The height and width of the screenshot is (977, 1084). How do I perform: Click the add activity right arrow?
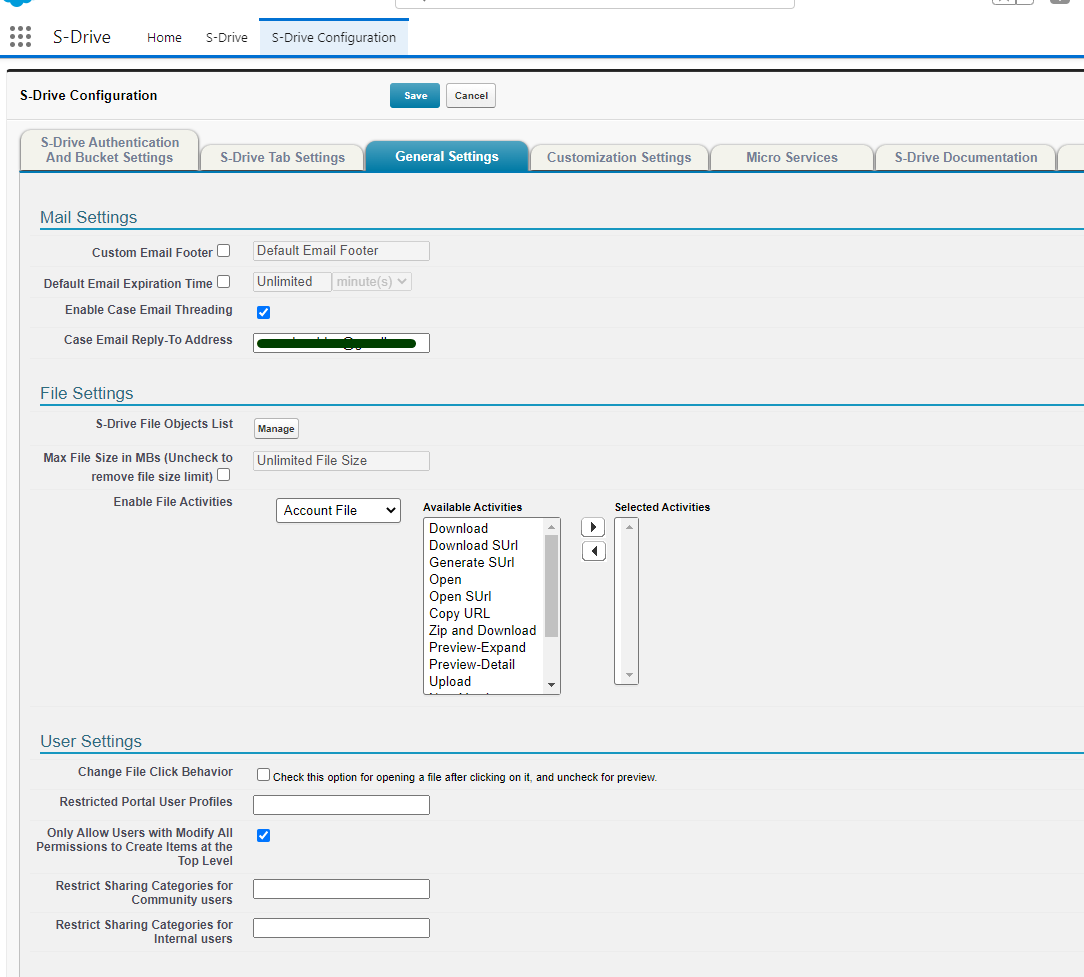[593, 527]
